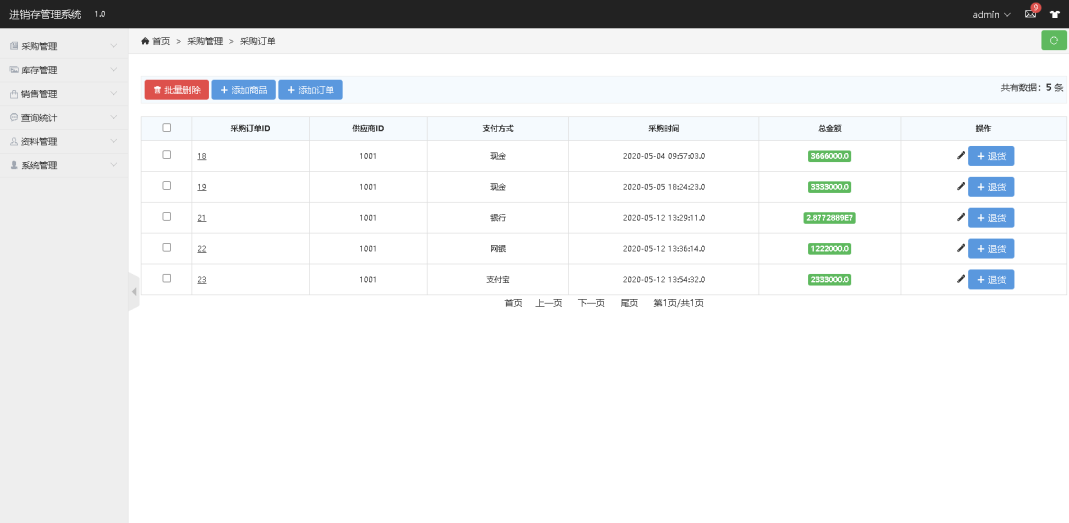Viewport: 1069px width, 523px height.
Task: Click the home icon in the breadcrumb
Action: (x=145, y=41)
